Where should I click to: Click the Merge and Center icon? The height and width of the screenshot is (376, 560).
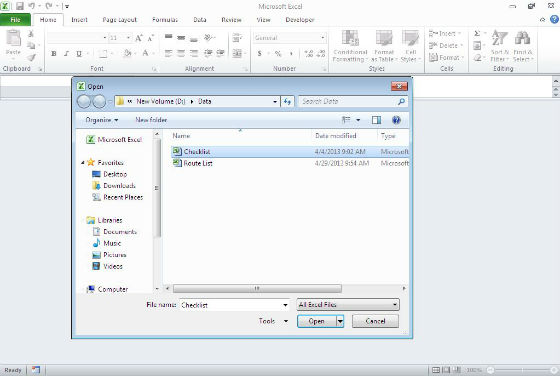click(237, 54)
